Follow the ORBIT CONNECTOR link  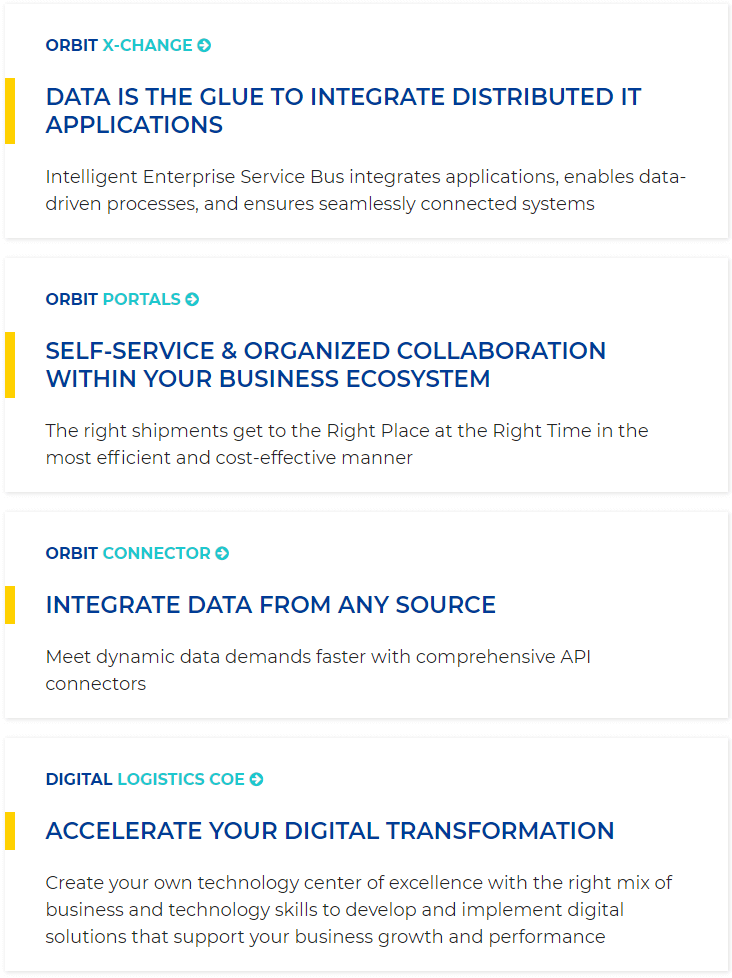[x=137, y=553]
